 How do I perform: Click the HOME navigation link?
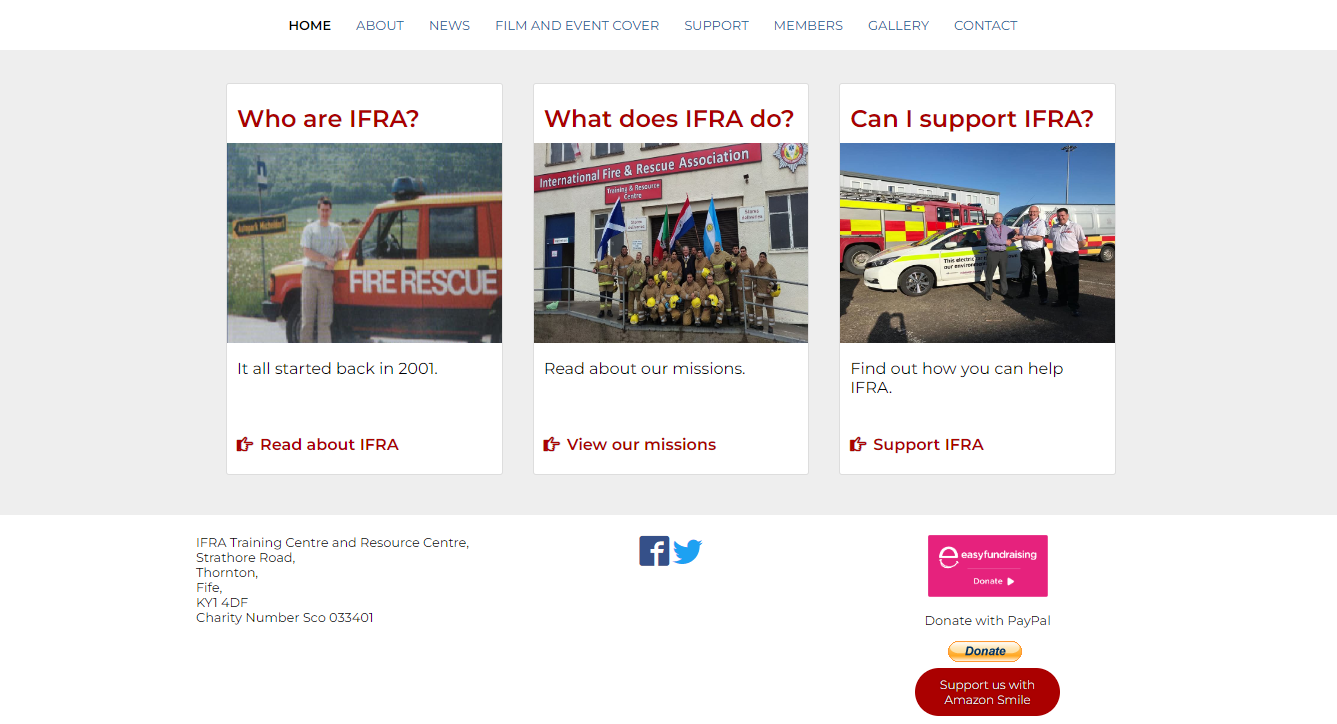tap(310, 25)
